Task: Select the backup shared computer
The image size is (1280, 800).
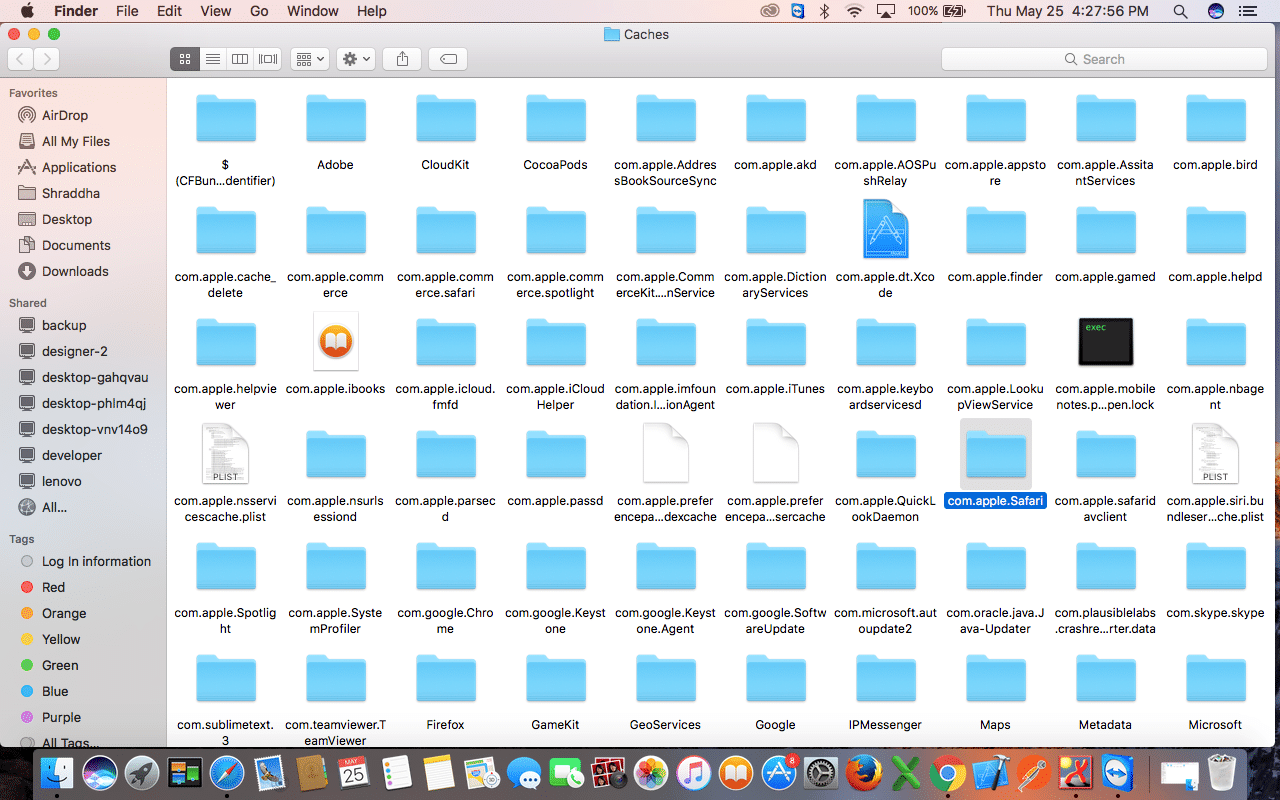Action: pyautogui.click(x=64, y=325)
